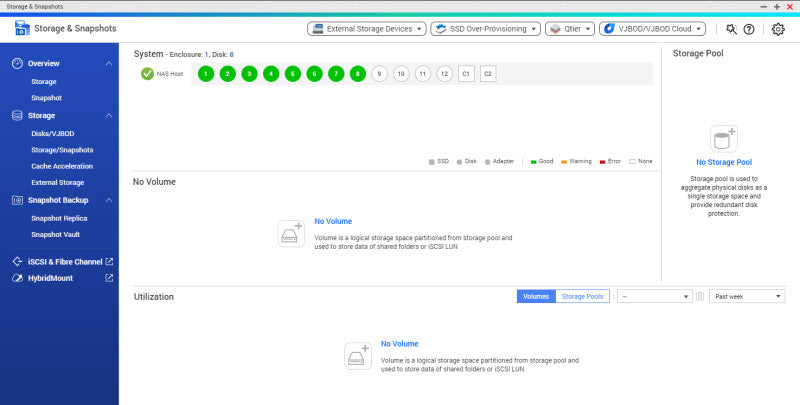The height and width of the screenshot is (405, 800).
Task: Collapse the Snapshot Backup section chevron
Action: coord(109,200)
